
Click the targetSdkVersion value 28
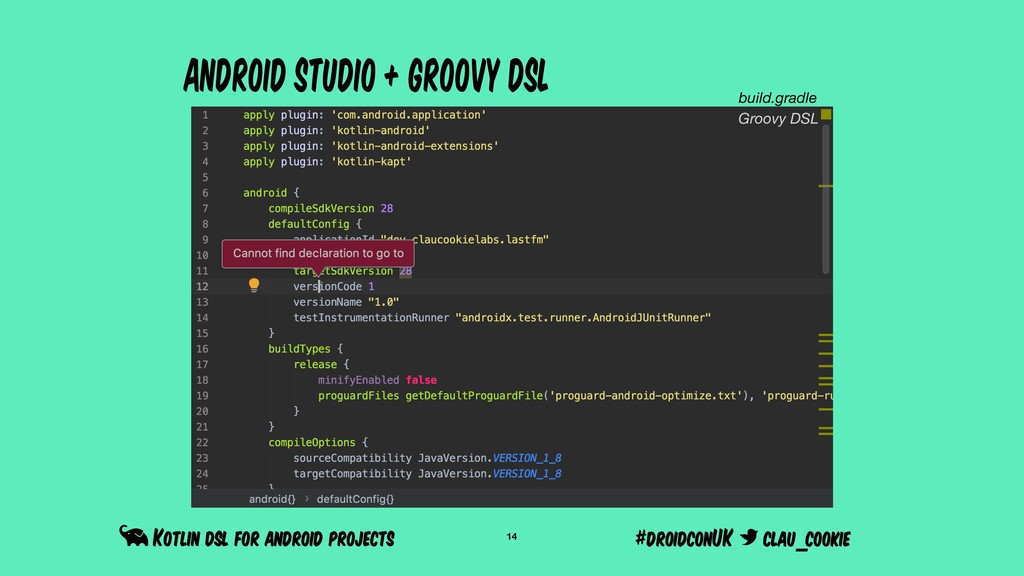pos(406,271)
